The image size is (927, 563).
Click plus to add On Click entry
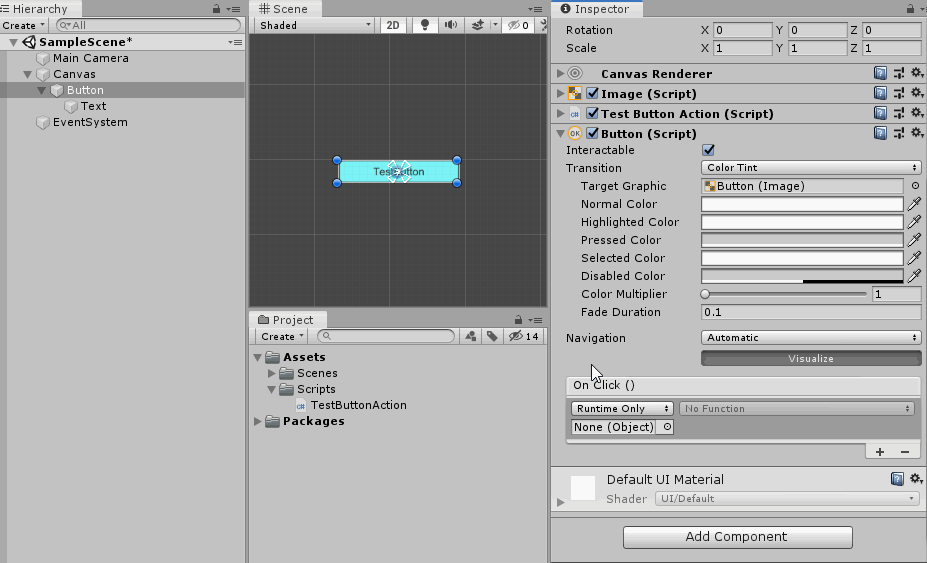click(x=880, y=452)
